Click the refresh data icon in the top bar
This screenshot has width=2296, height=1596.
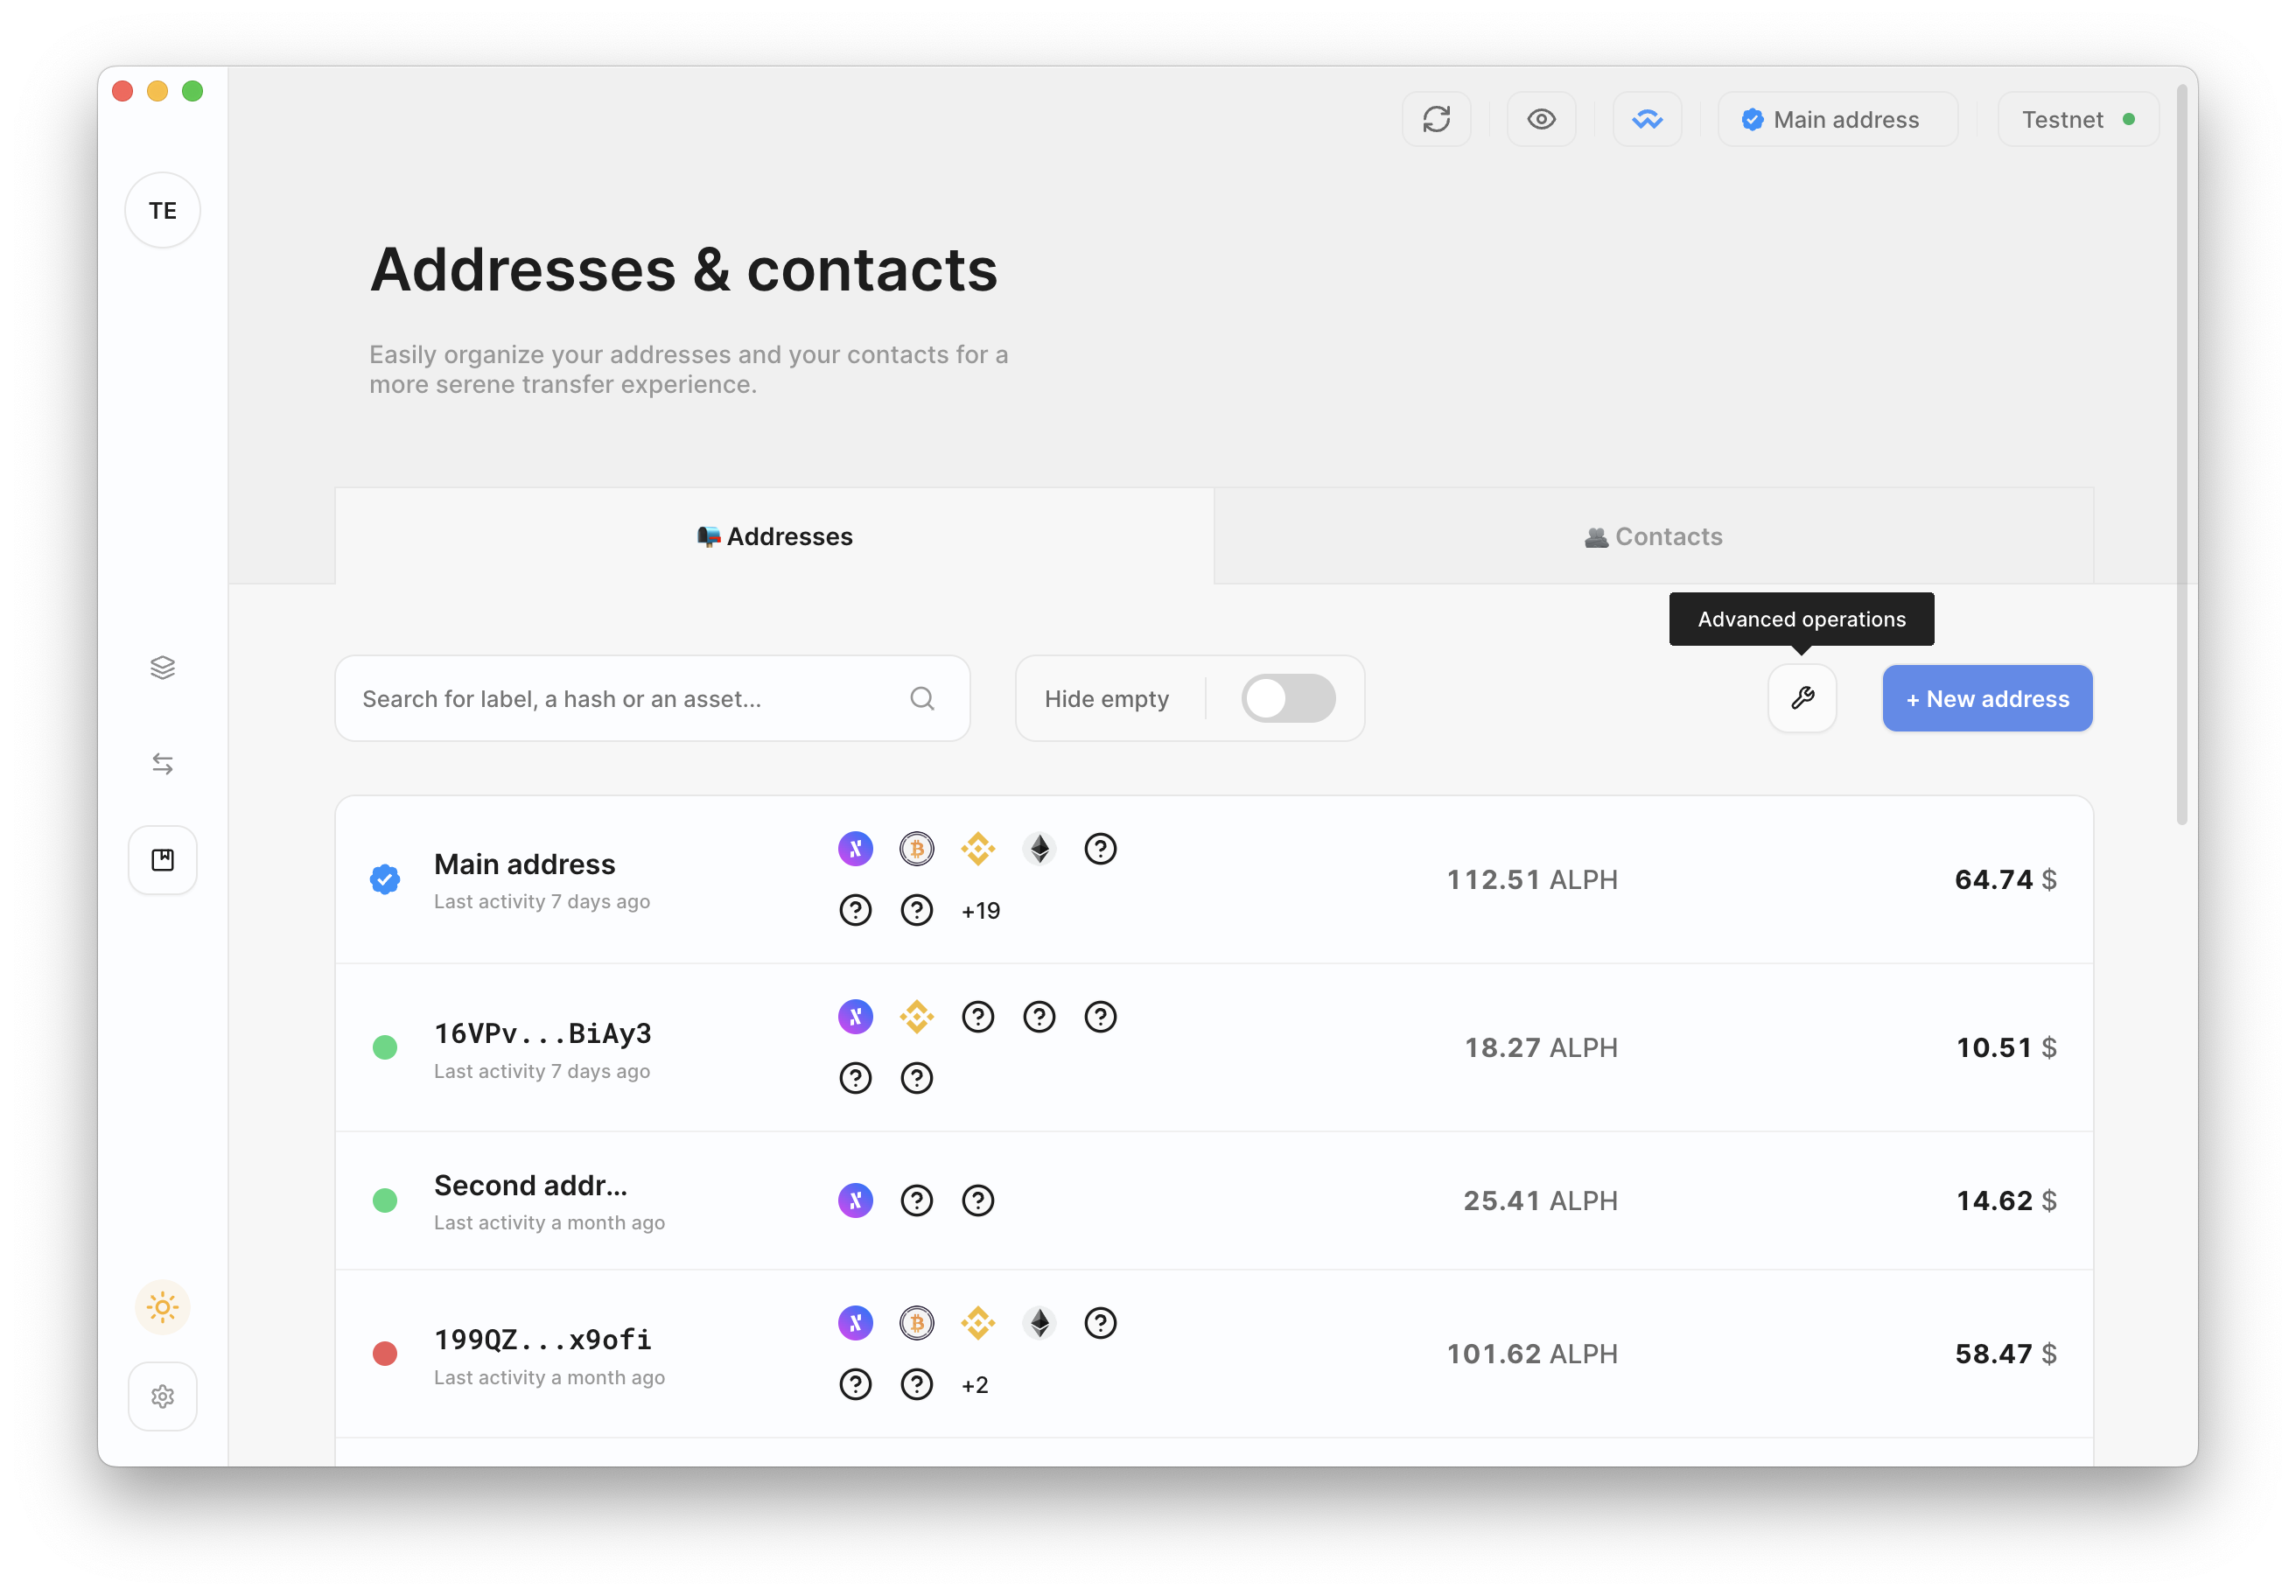[1436, 120]
